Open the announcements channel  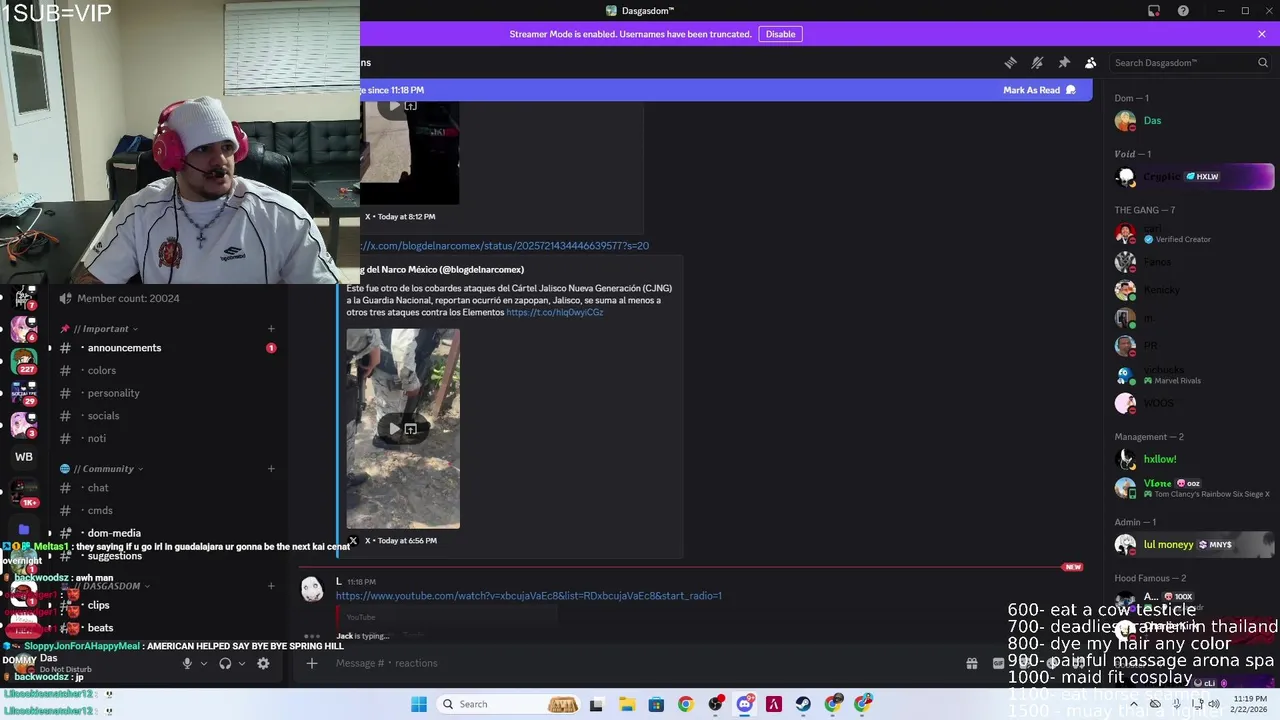pyautogui.click(x=166, y=348)
